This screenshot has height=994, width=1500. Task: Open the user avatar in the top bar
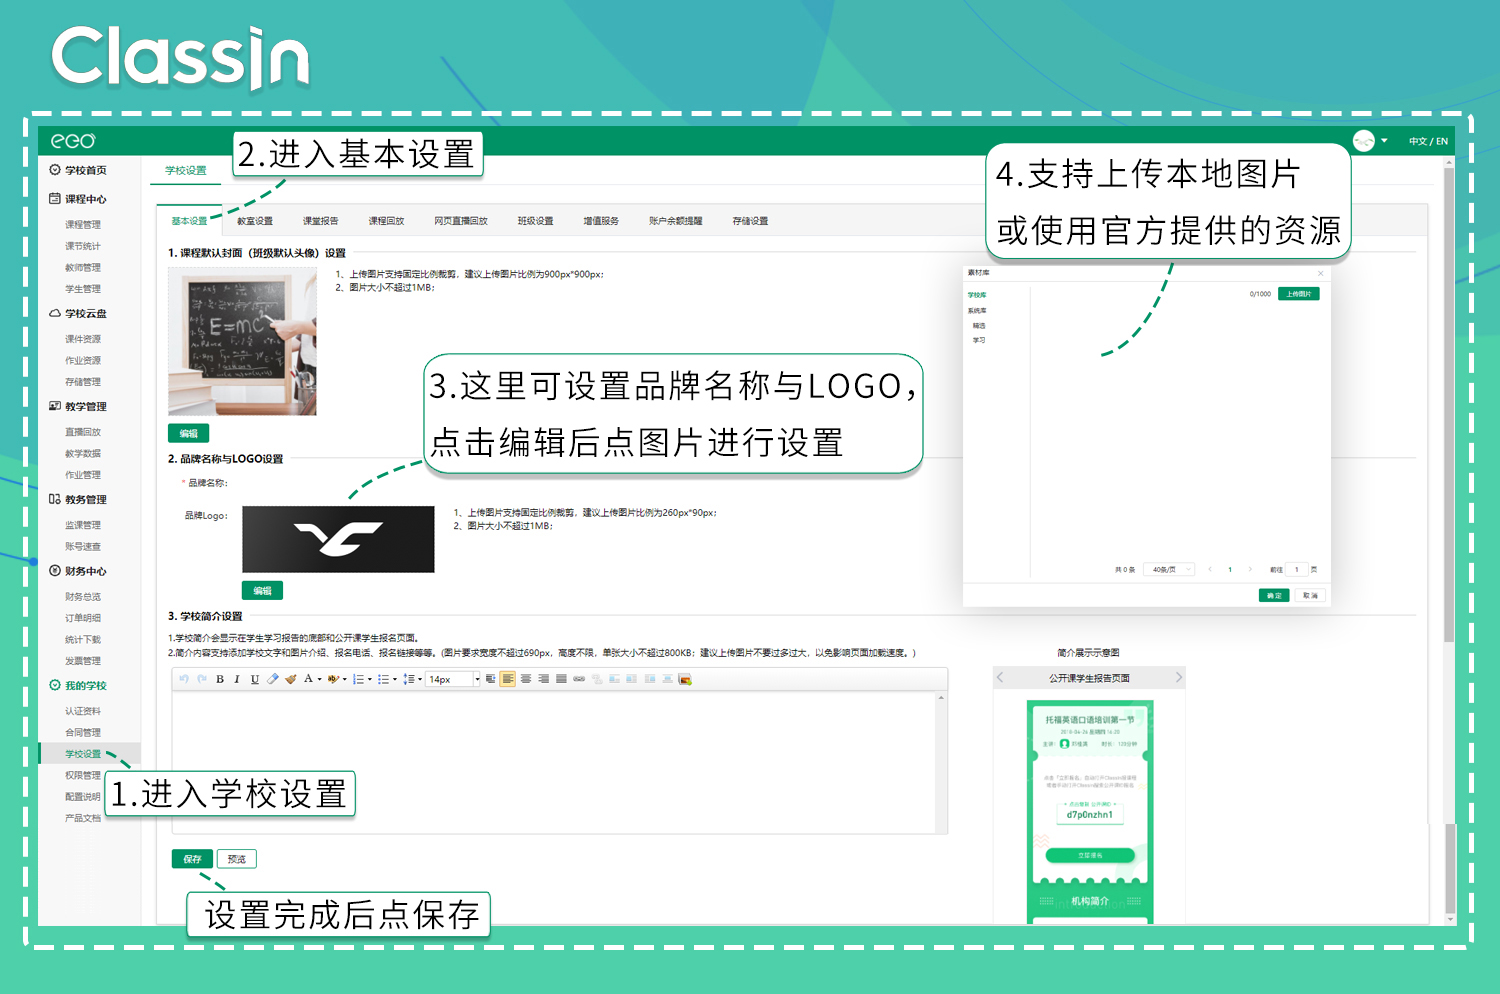tap(1364, 141)
